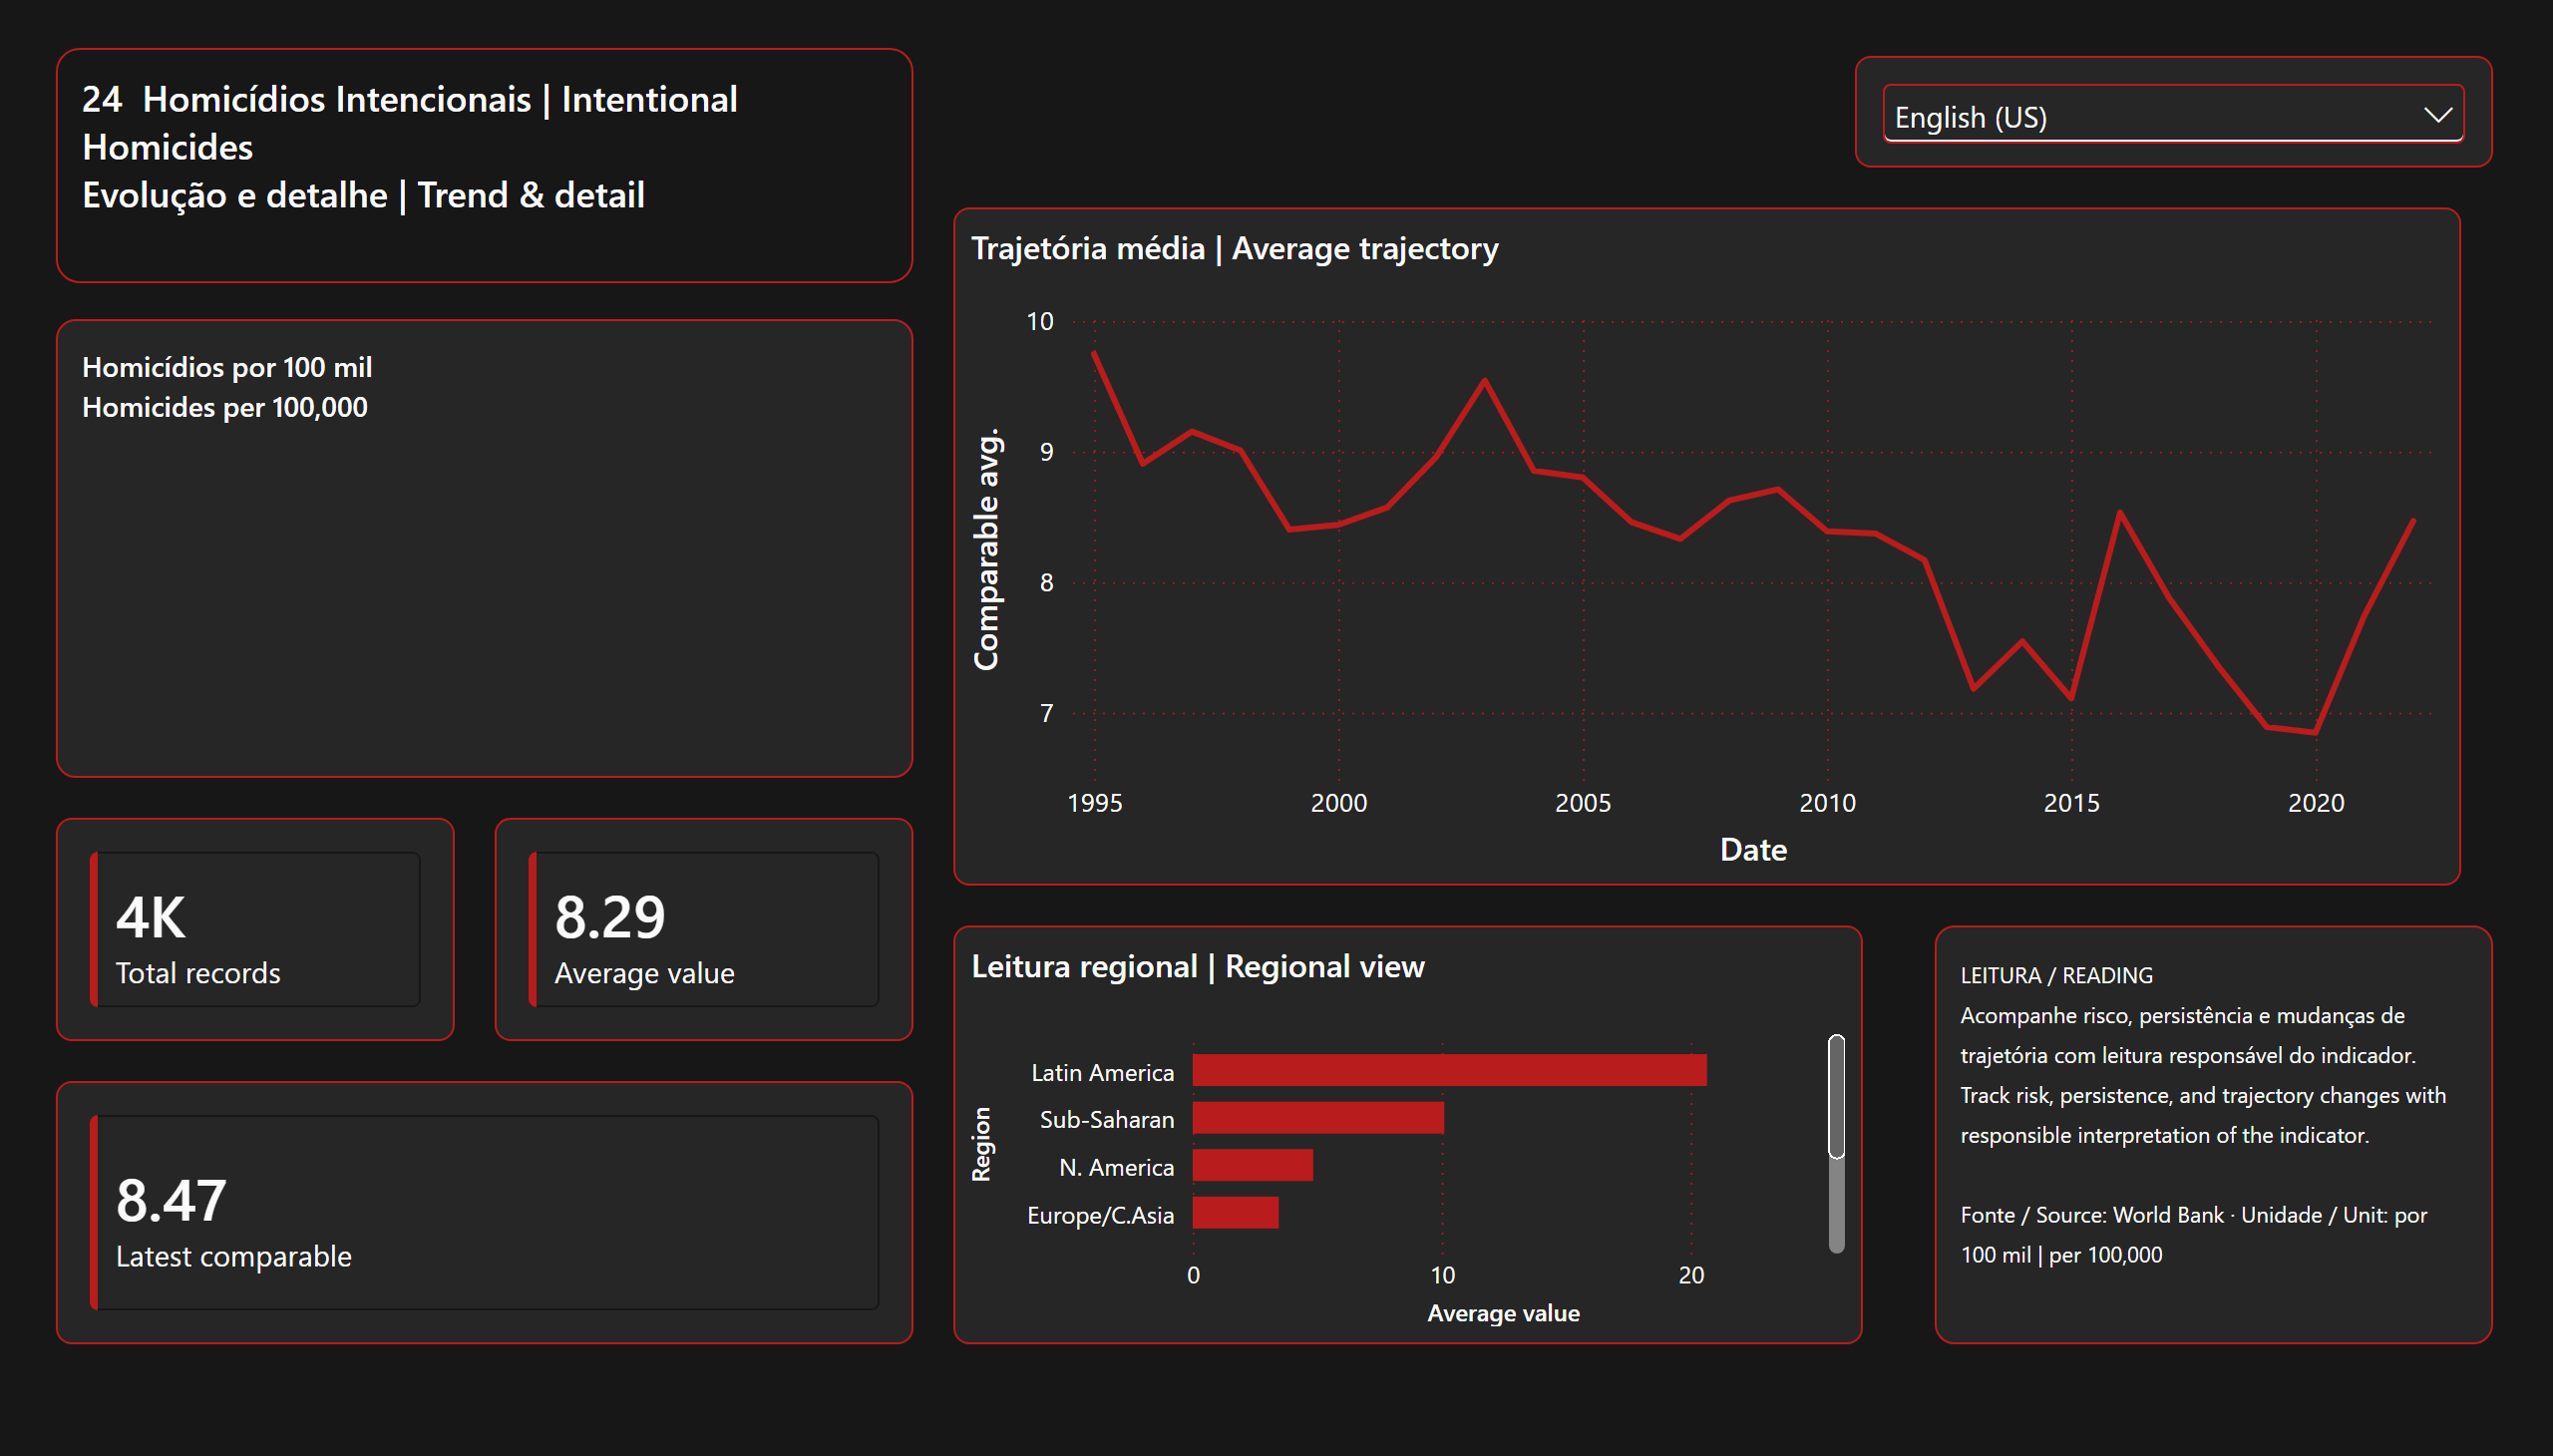Click the 'Sub-Saharan' region label
The image size is (2553, 1456).
pyautogui.click(x=1107, y=1120)
